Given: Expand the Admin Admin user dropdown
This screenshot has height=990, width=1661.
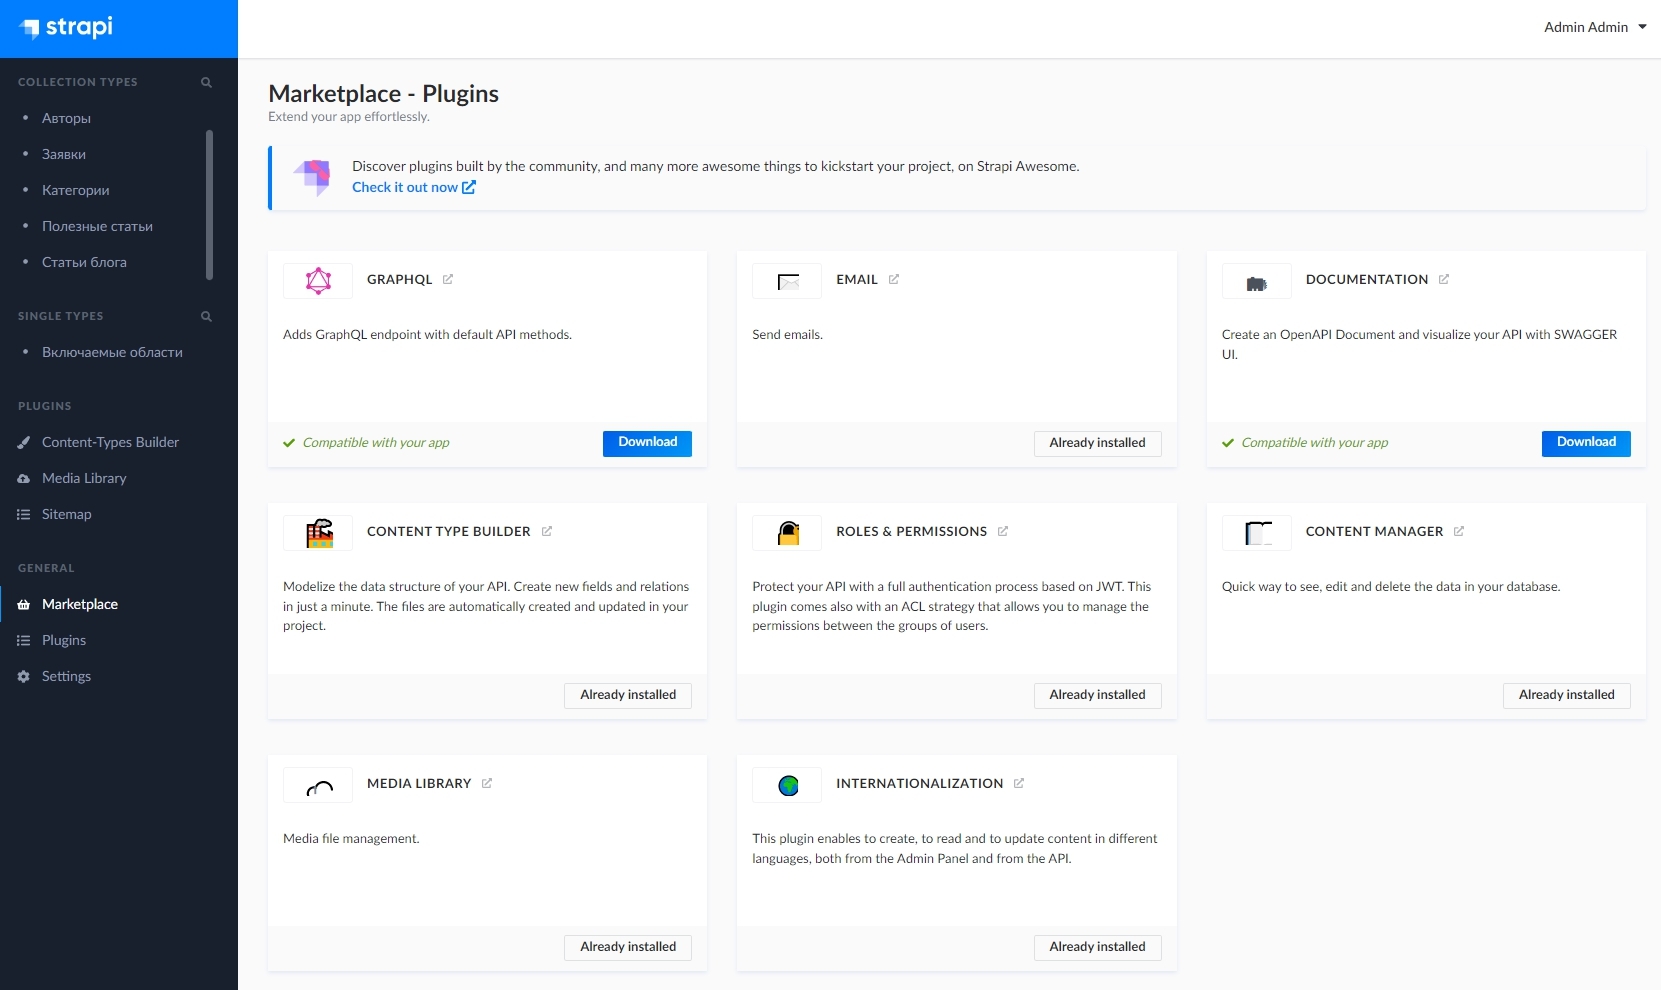Looking at the screenshot, I should [x=1594, y=27].
